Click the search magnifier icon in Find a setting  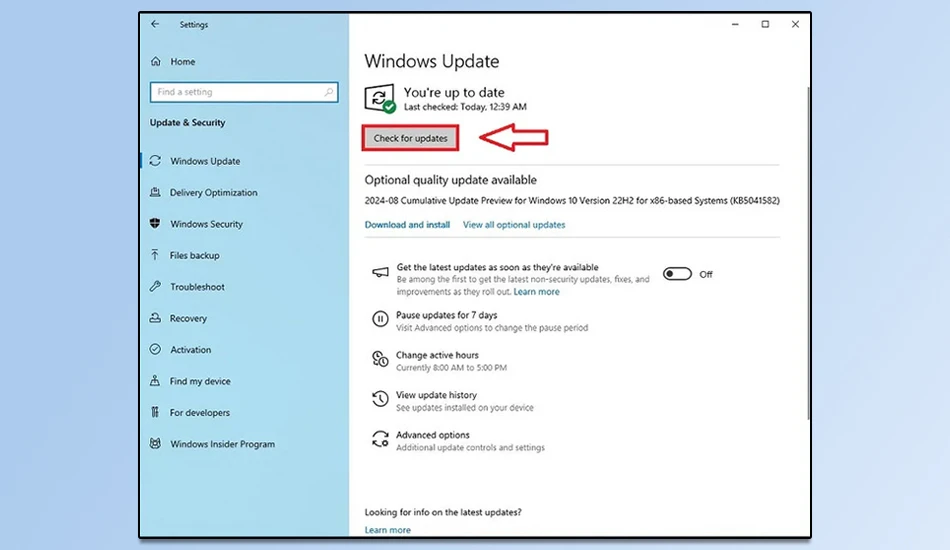328,92
